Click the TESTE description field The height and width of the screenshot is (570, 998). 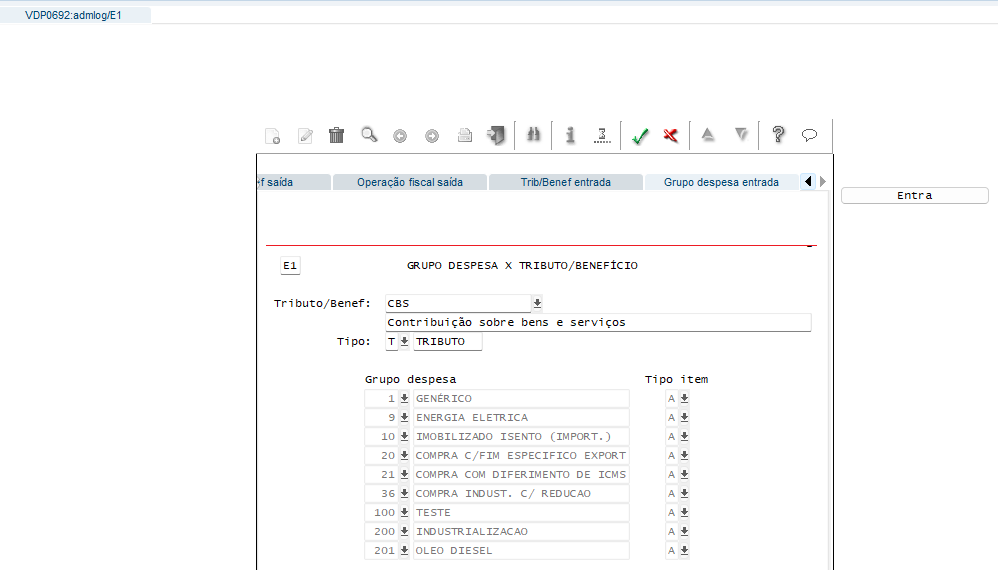click(x=521, y=512)
